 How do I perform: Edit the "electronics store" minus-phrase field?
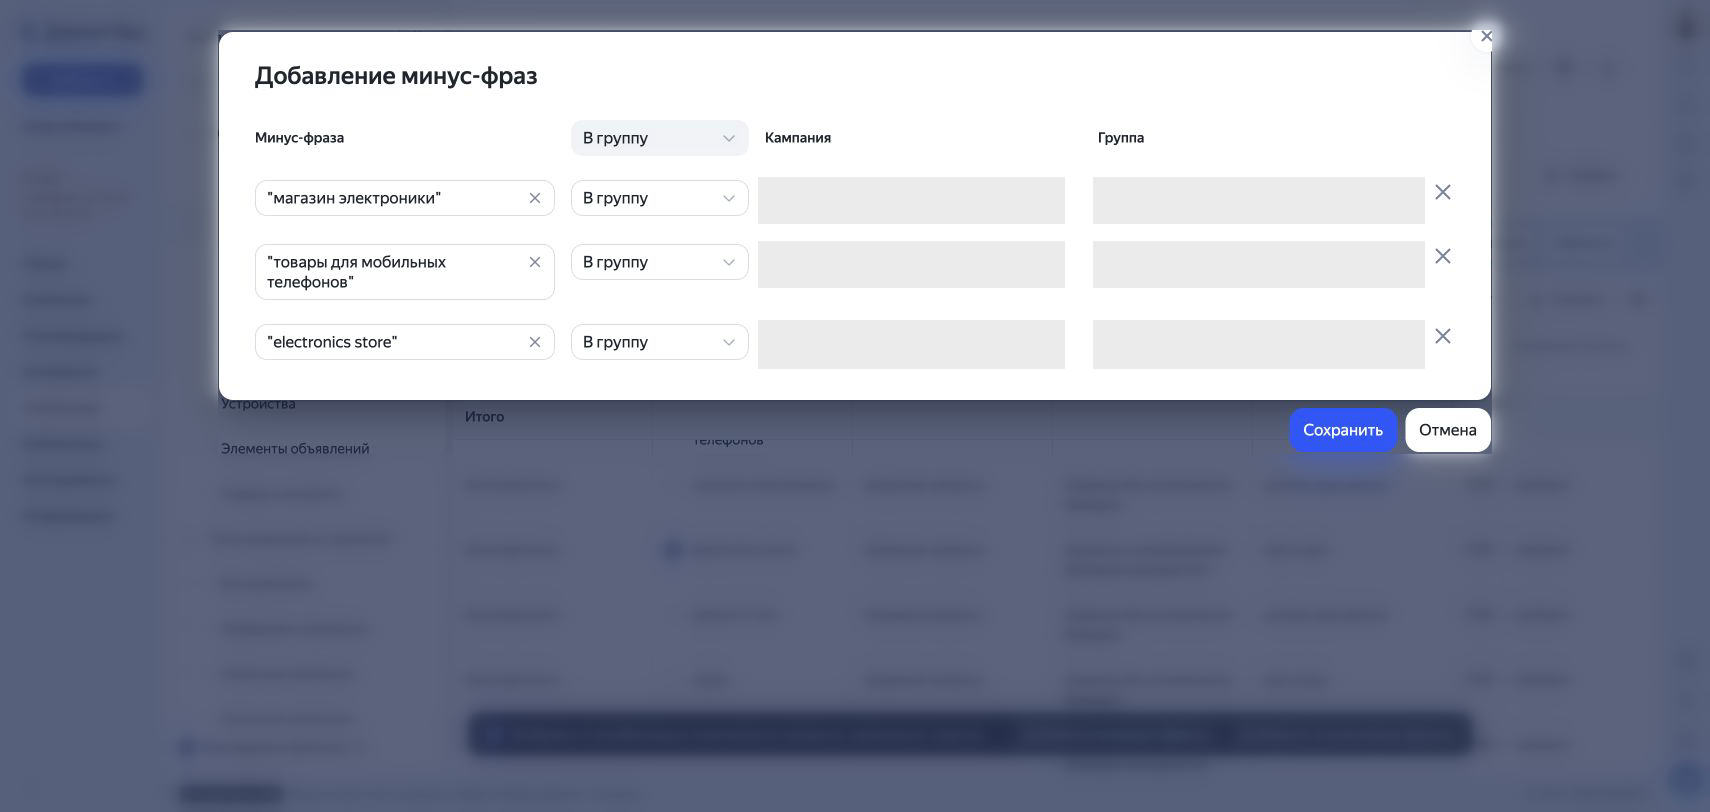point(392,342)
